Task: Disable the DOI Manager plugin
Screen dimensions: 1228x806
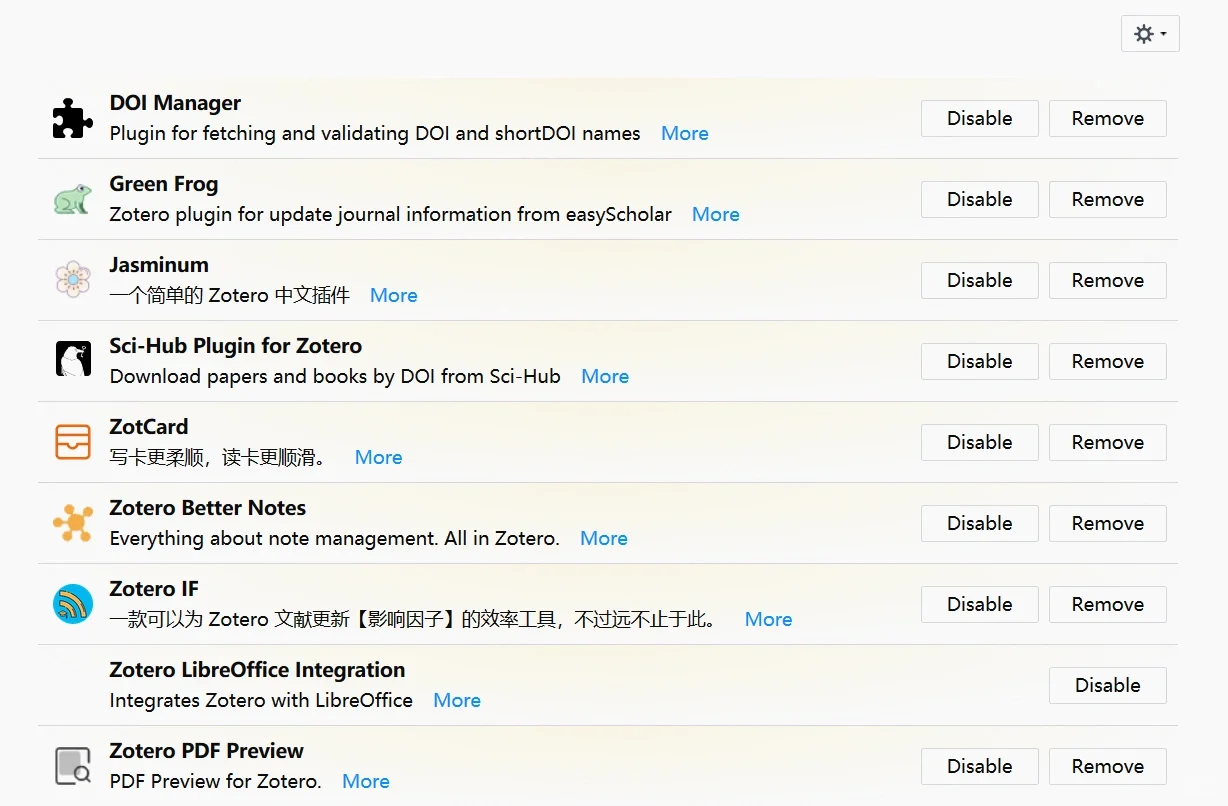Action: coord(979,118)
